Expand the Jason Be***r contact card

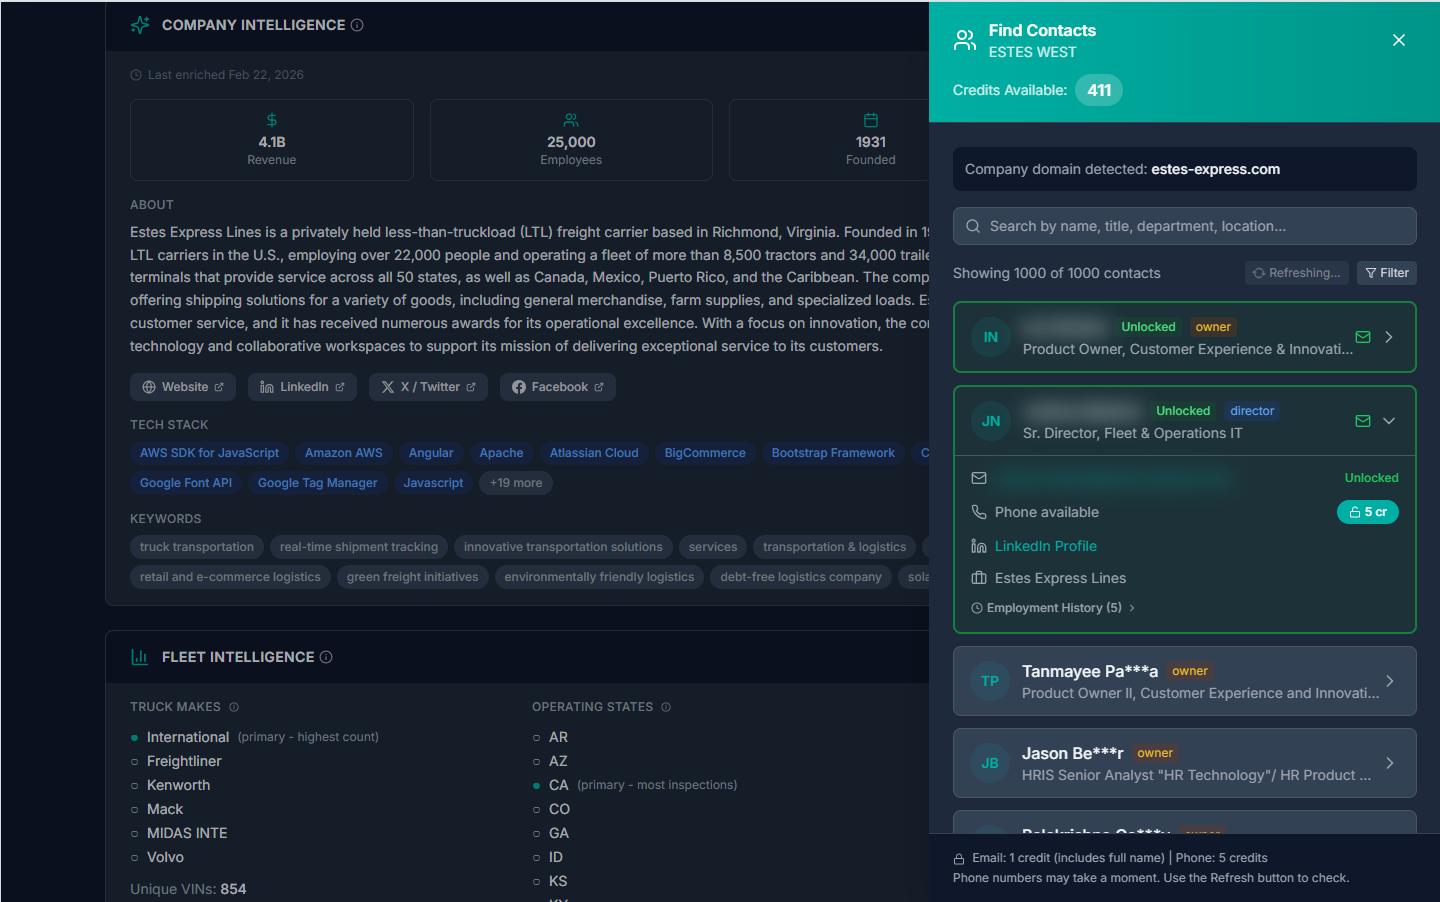(1389, 763)
